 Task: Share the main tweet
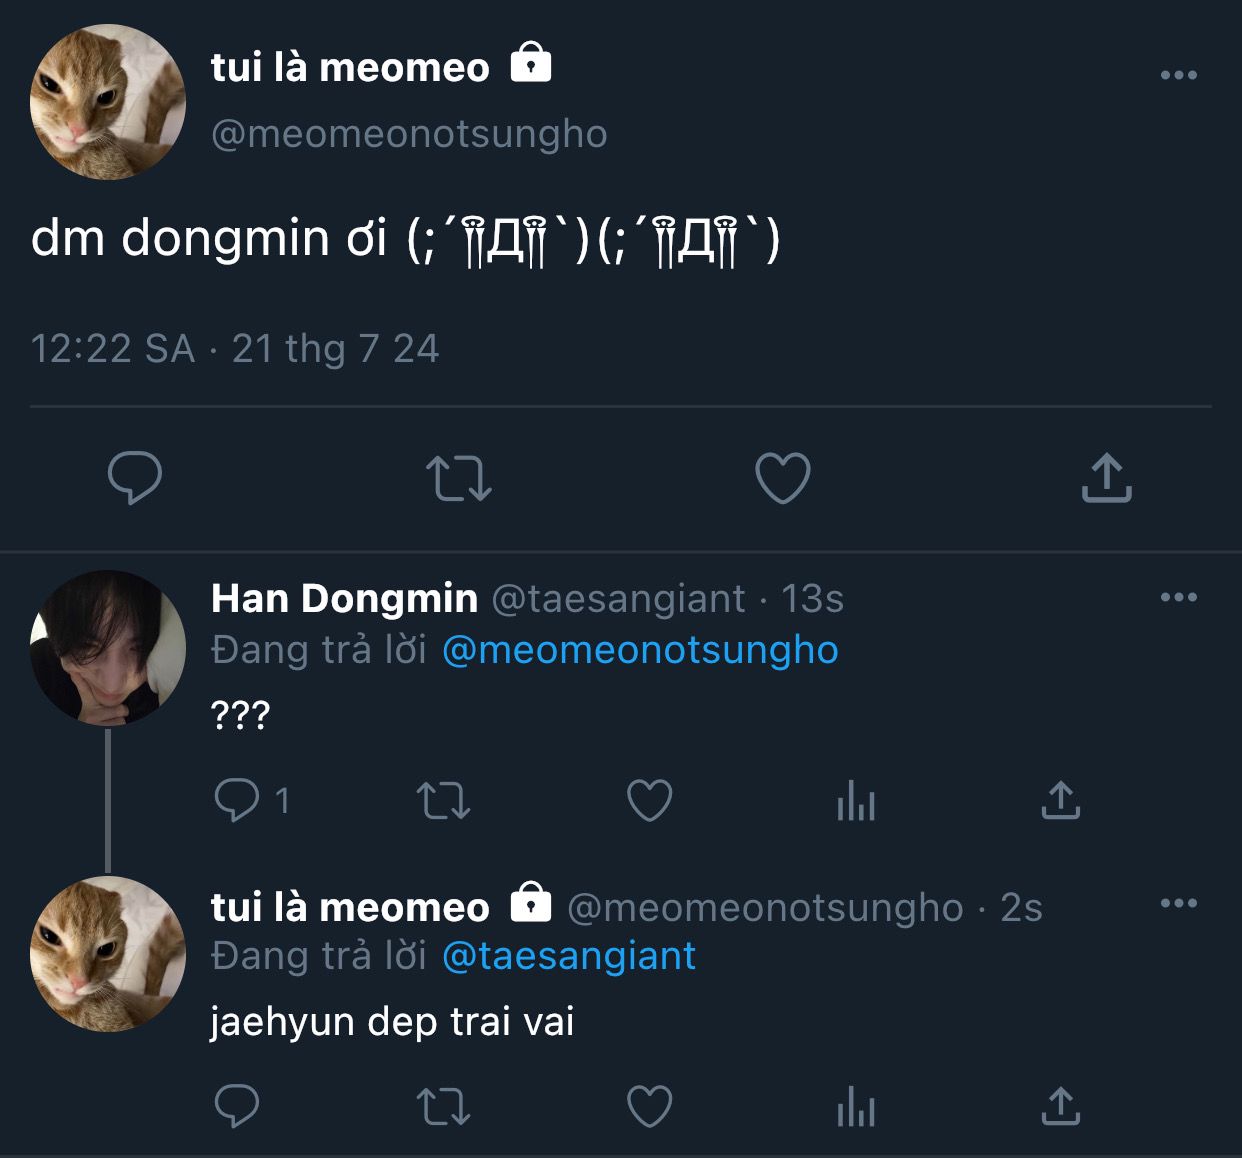coord(1106,477)
